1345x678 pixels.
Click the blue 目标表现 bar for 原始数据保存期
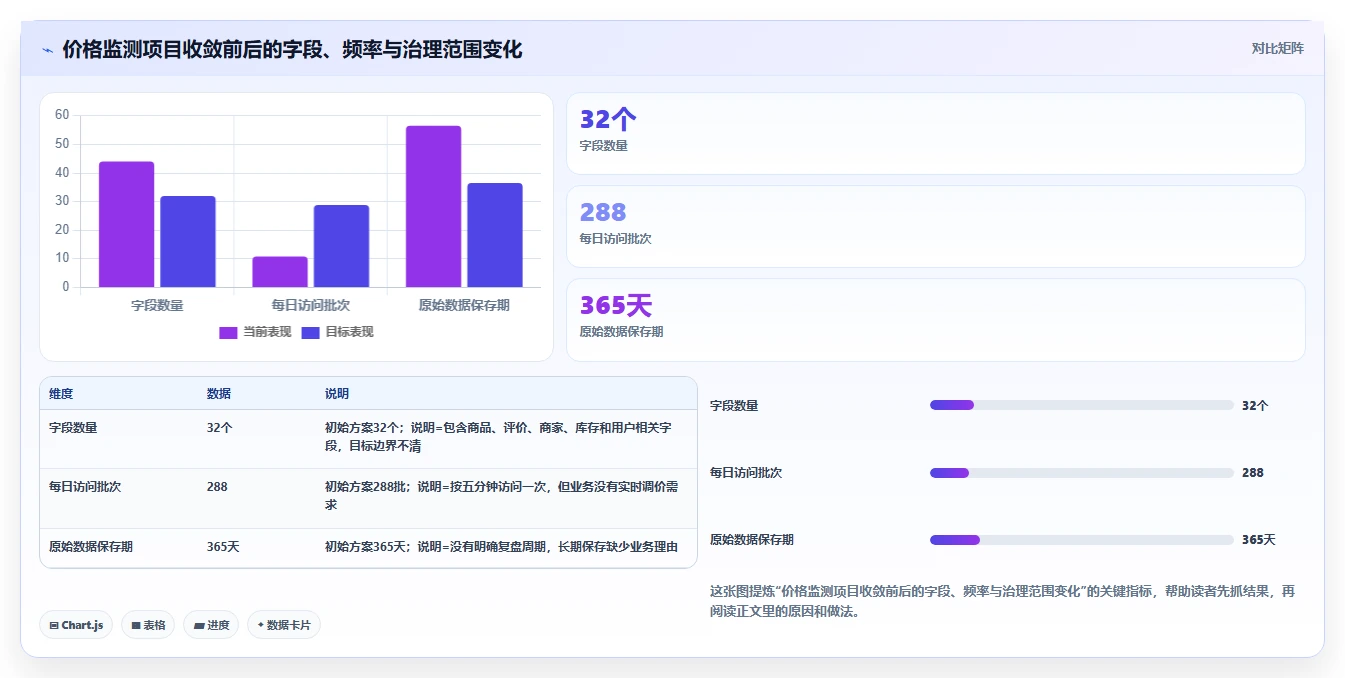pyautogui.click(x=495, y=235)
